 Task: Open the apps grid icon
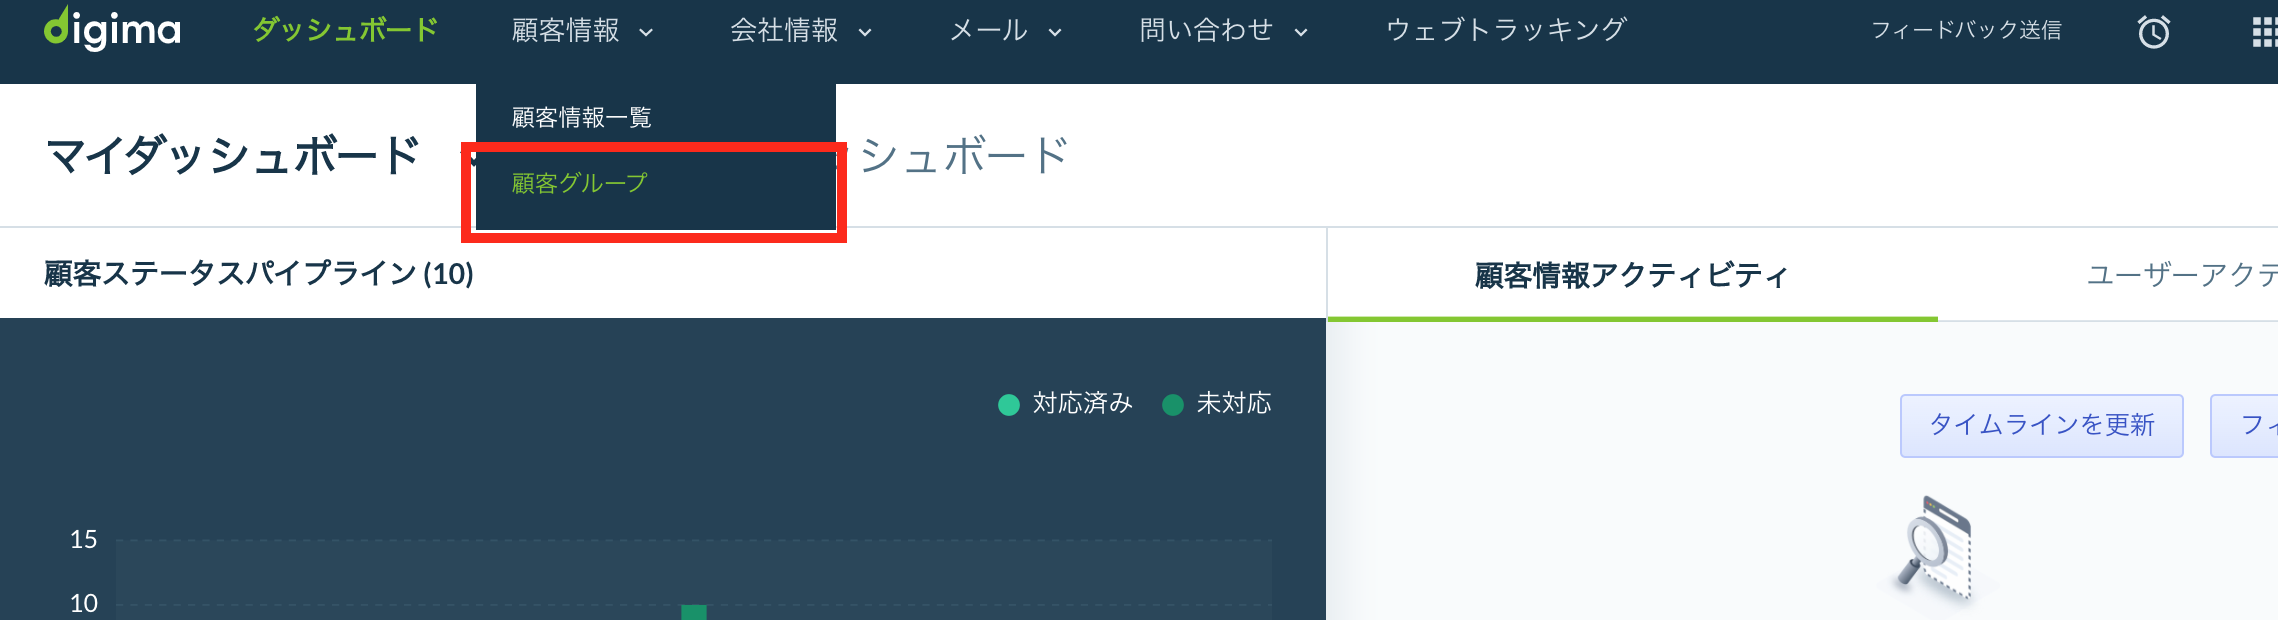coord(2264,32)
